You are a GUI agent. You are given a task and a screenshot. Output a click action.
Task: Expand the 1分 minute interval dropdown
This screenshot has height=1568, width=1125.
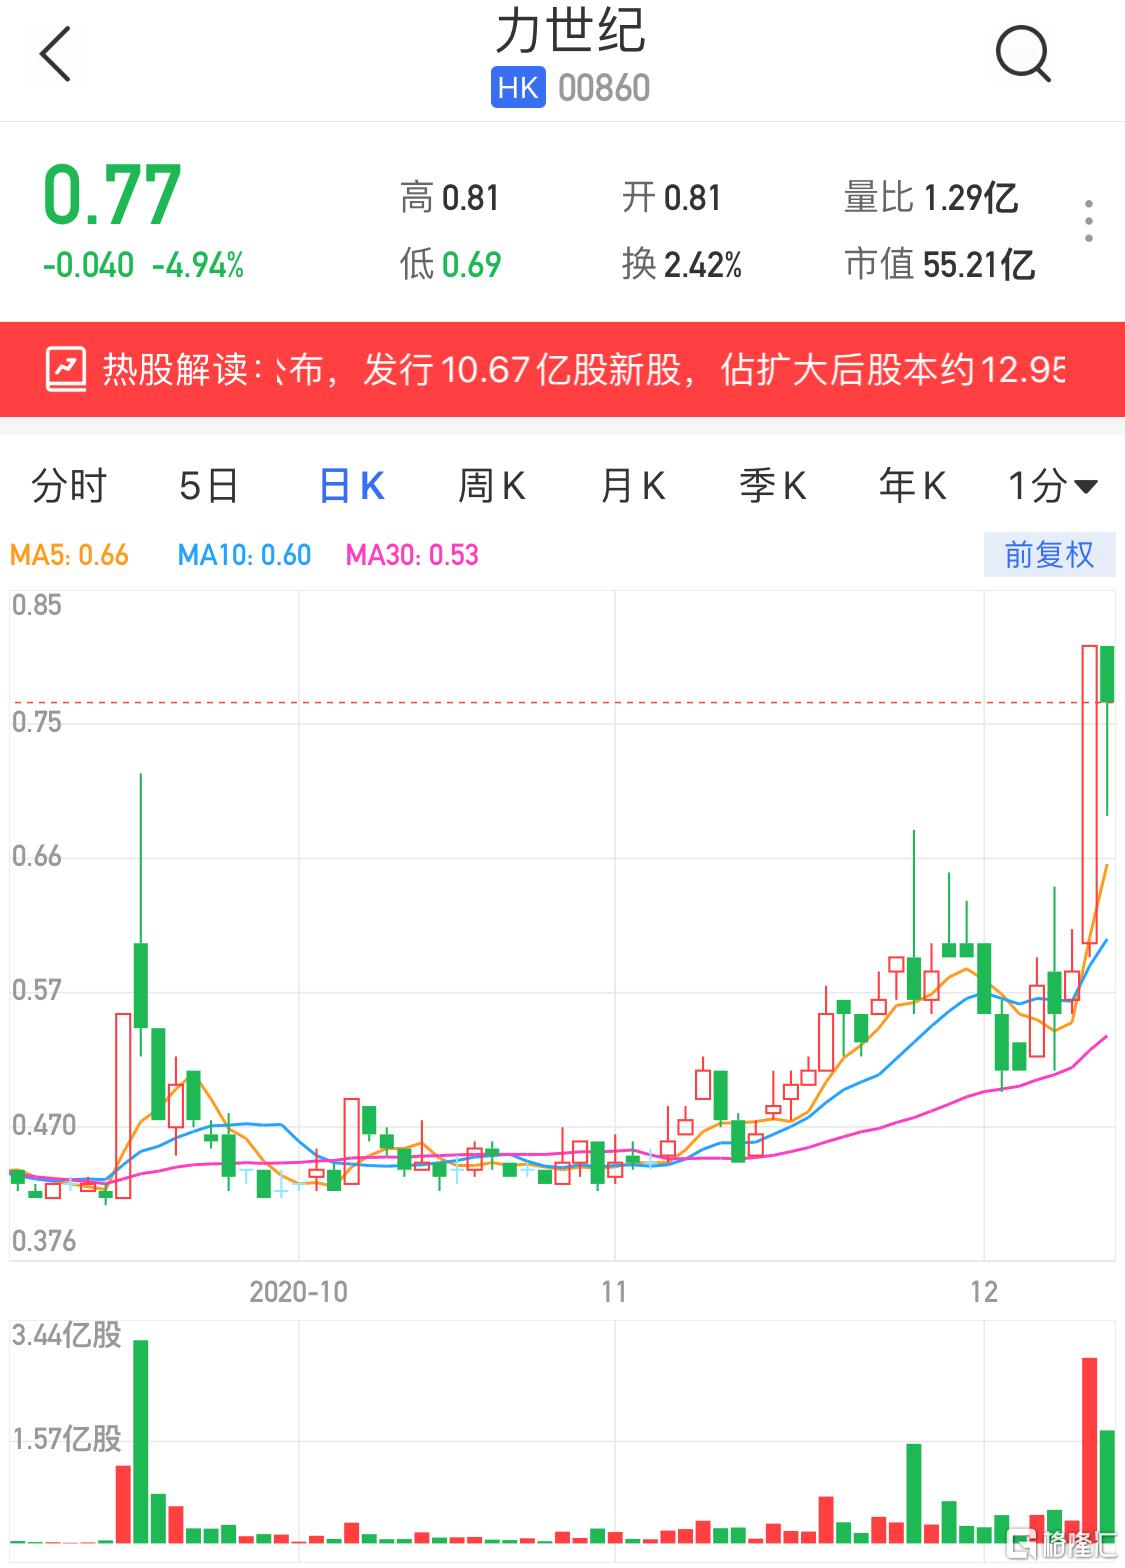[x=1052, y=487]
